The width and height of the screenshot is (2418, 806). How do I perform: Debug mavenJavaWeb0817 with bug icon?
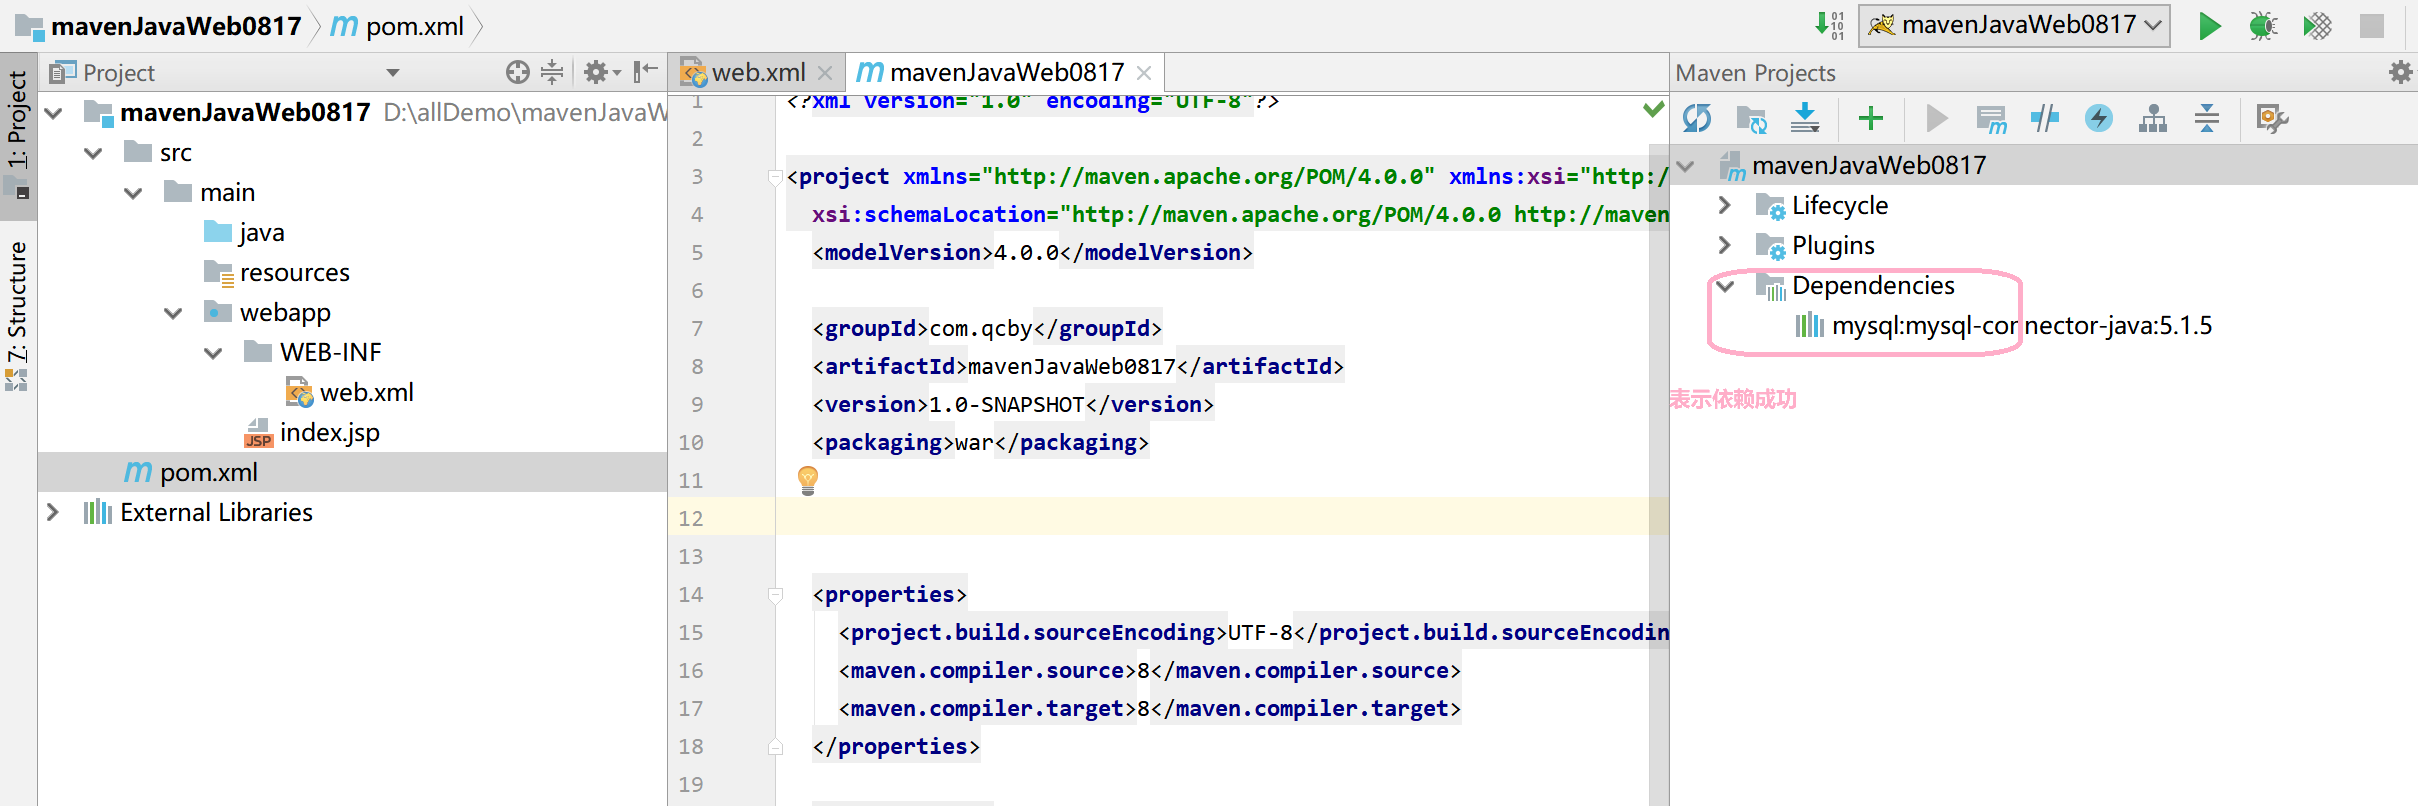tap(2263, 26)
